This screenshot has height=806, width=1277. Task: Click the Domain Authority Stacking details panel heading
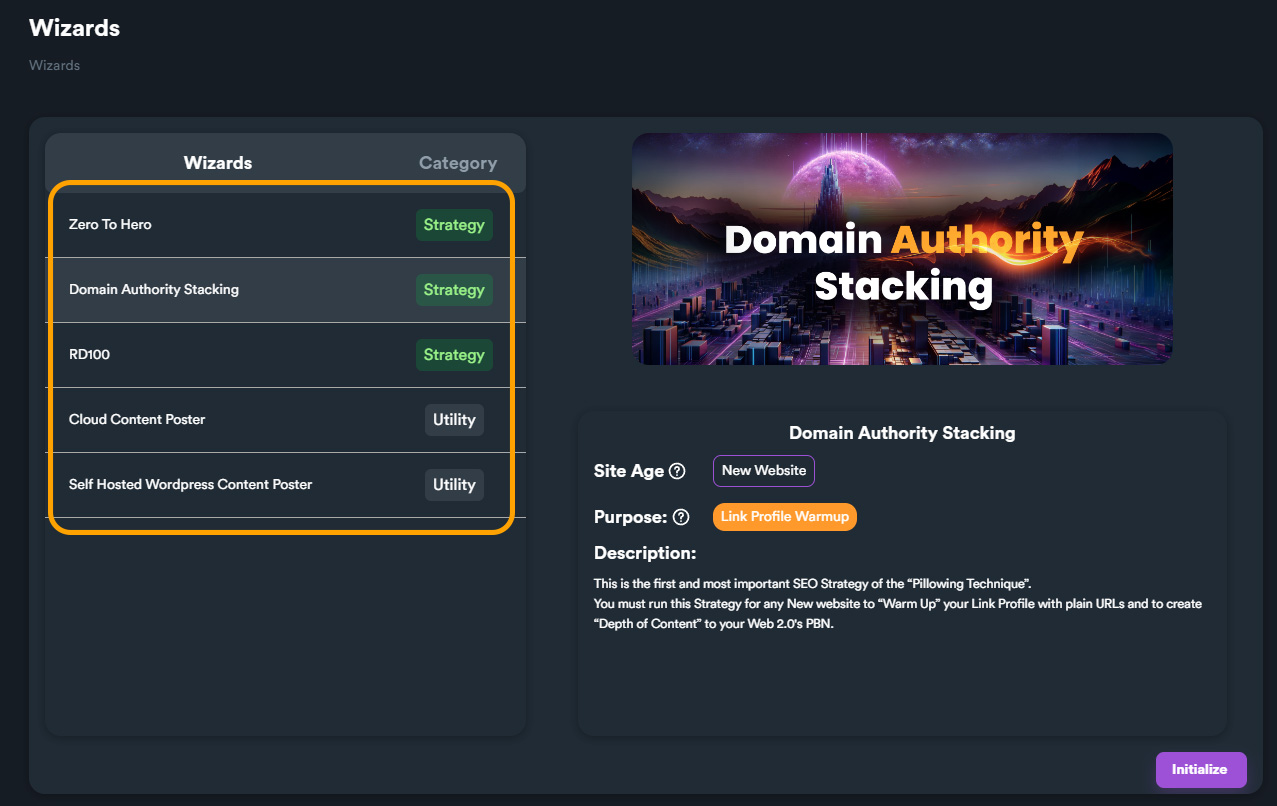click(x=902, y=433)
